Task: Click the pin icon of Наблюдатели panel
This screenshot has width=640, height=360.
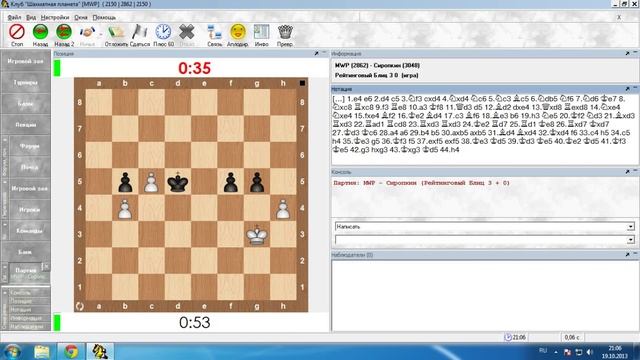Action: pyautogui.click(x=627, y=255)
